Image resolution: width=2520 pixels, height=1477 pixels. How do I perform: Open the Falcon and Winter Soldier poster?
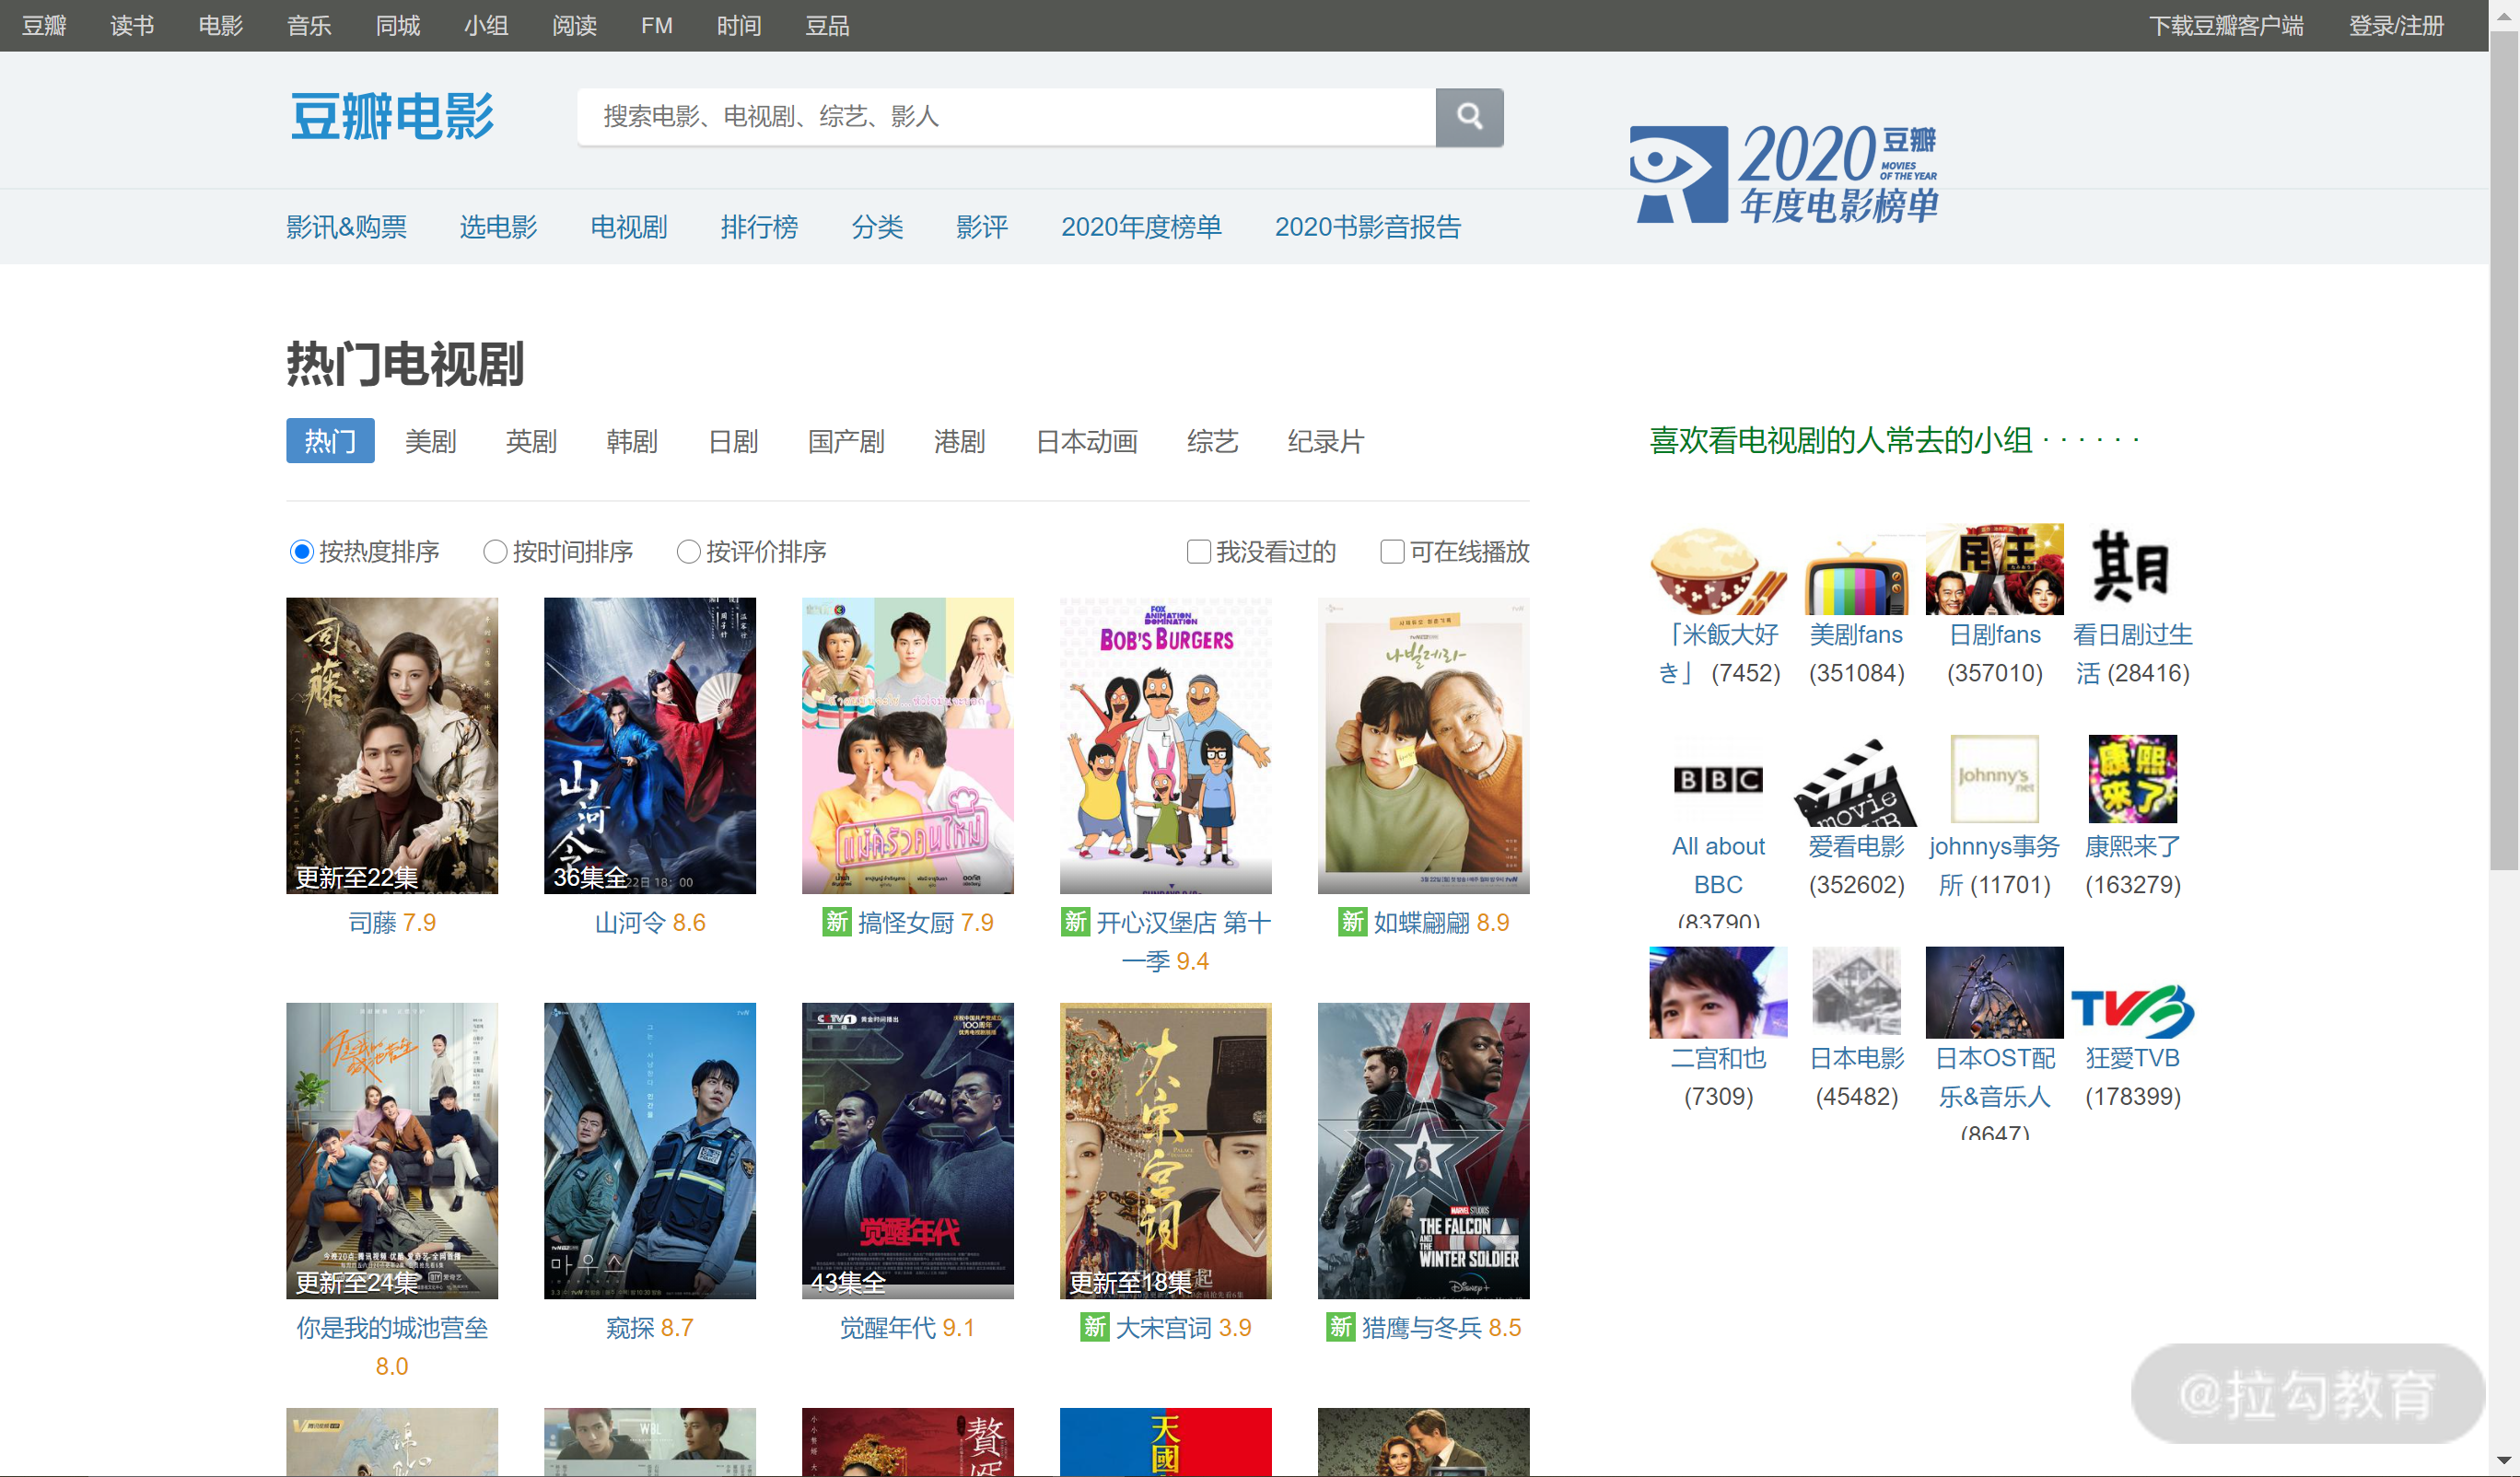(x=1424, y=1151)
